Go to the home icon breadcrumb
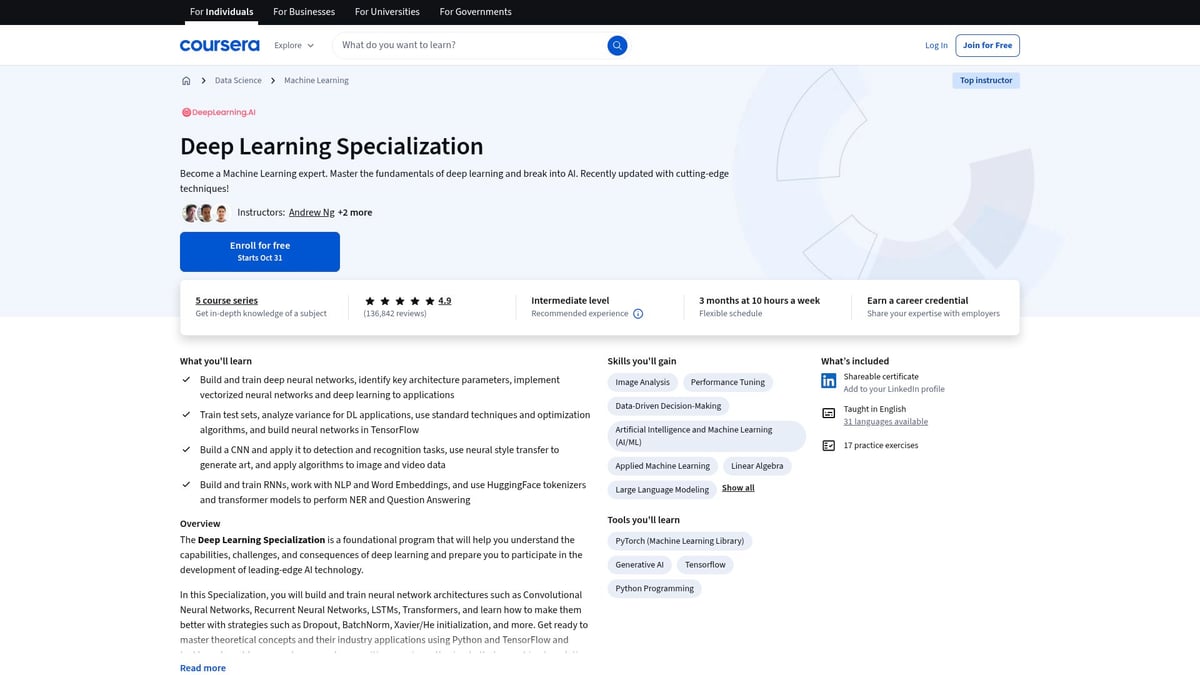1200x675 pixels. (186, 80)
